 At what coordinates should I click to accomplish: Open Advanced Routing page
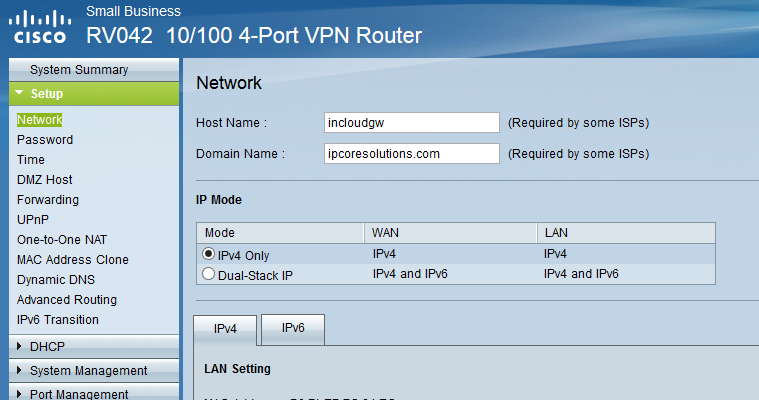pos(67,300)
